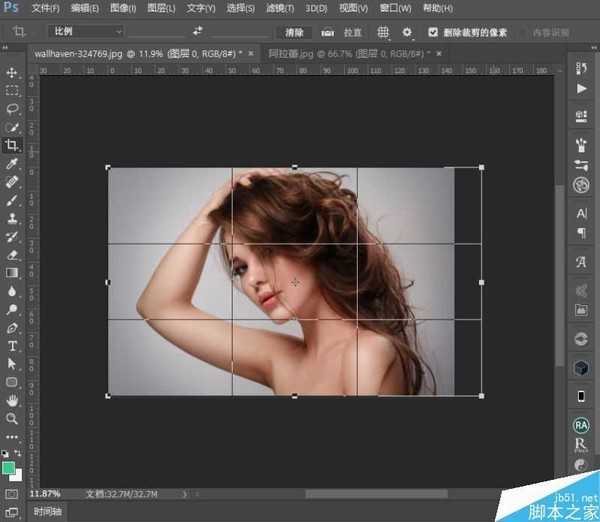Click the green foreground color swatch
600x522 pixels.
[10, 466]
